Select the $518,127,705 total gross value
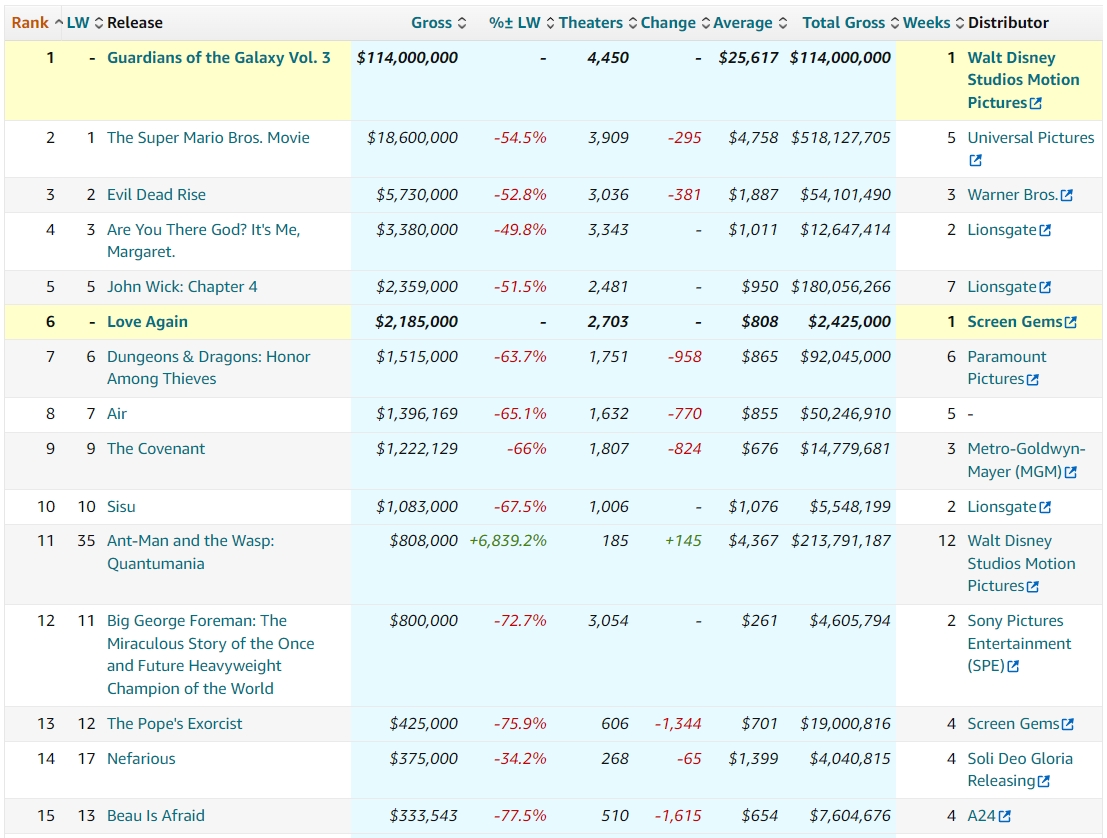Screen dimensions: 1107x838 [x=841, y=138]
